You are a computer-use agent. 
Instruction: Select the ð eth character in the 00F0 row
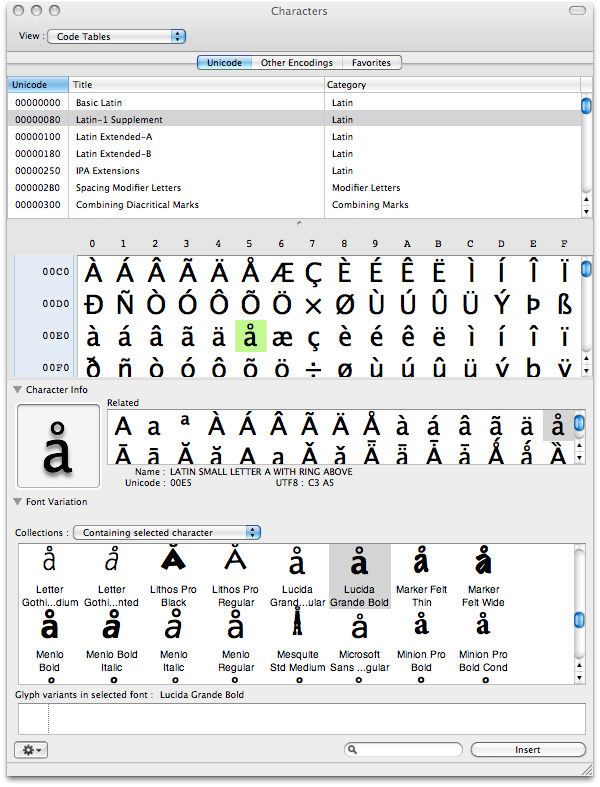click(93, 368)
